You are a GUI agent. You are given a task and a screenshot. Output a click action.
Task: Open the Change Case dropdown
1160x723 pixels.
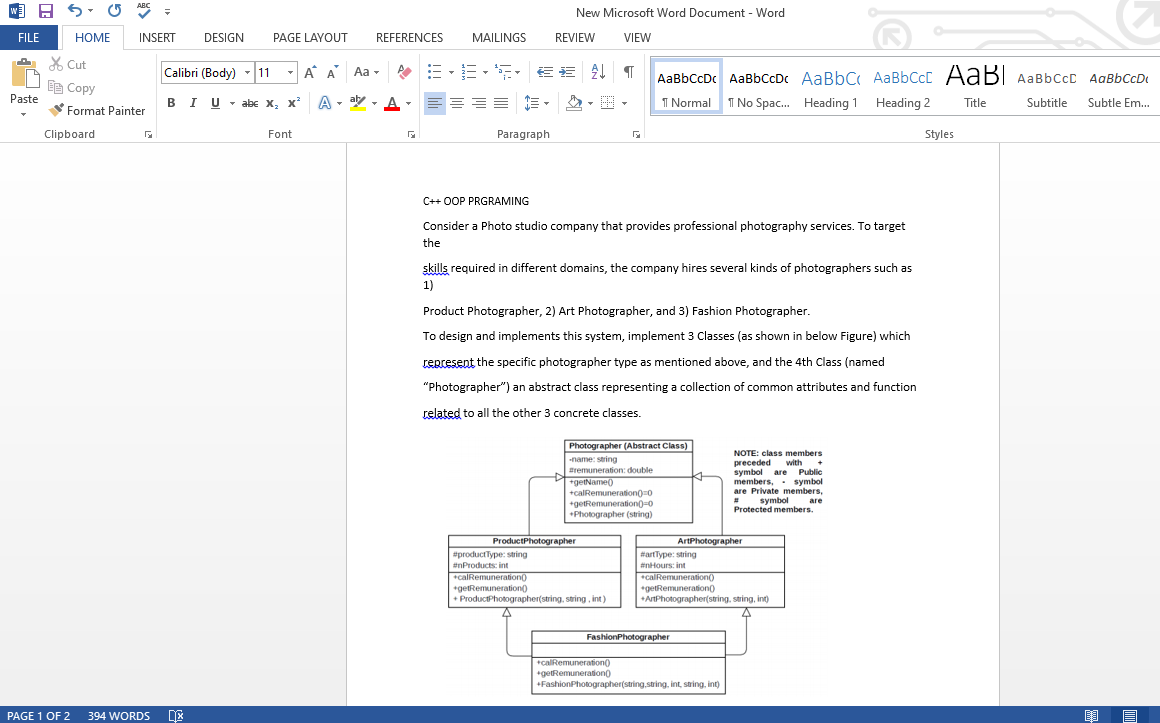366,72
